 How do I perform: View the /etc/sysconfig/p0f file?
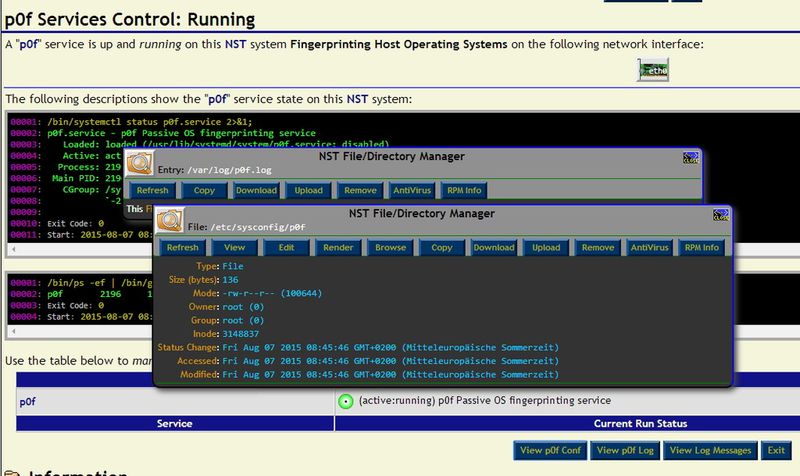[234, 247]
